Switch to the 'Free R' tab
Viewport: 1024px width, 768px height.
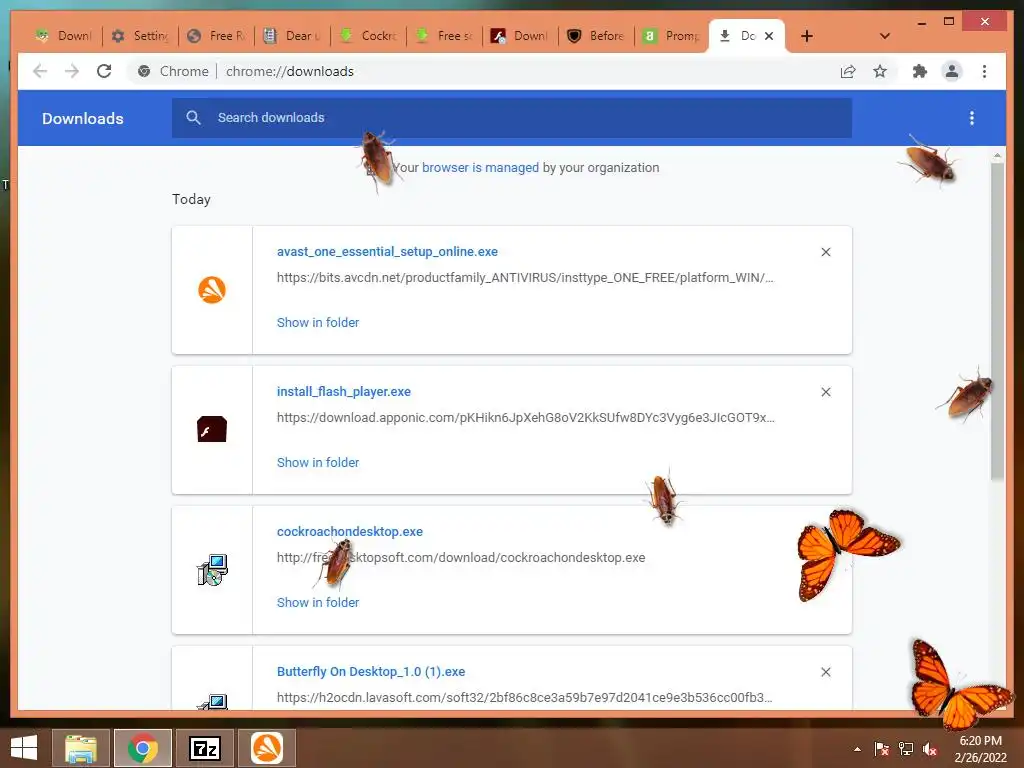point(216,36)
